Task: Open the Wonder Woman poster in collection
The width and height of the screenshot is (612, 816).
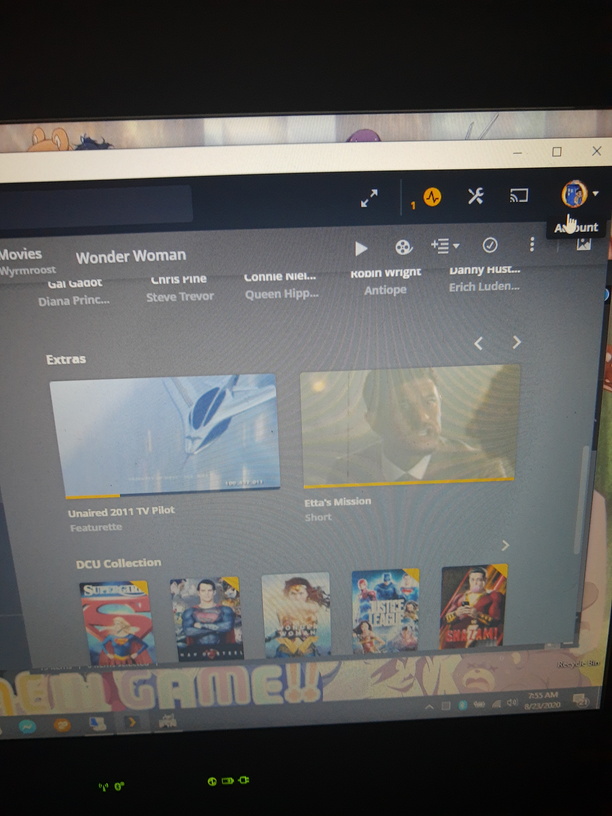Action: pyautogui.click(x=296, y=615)
